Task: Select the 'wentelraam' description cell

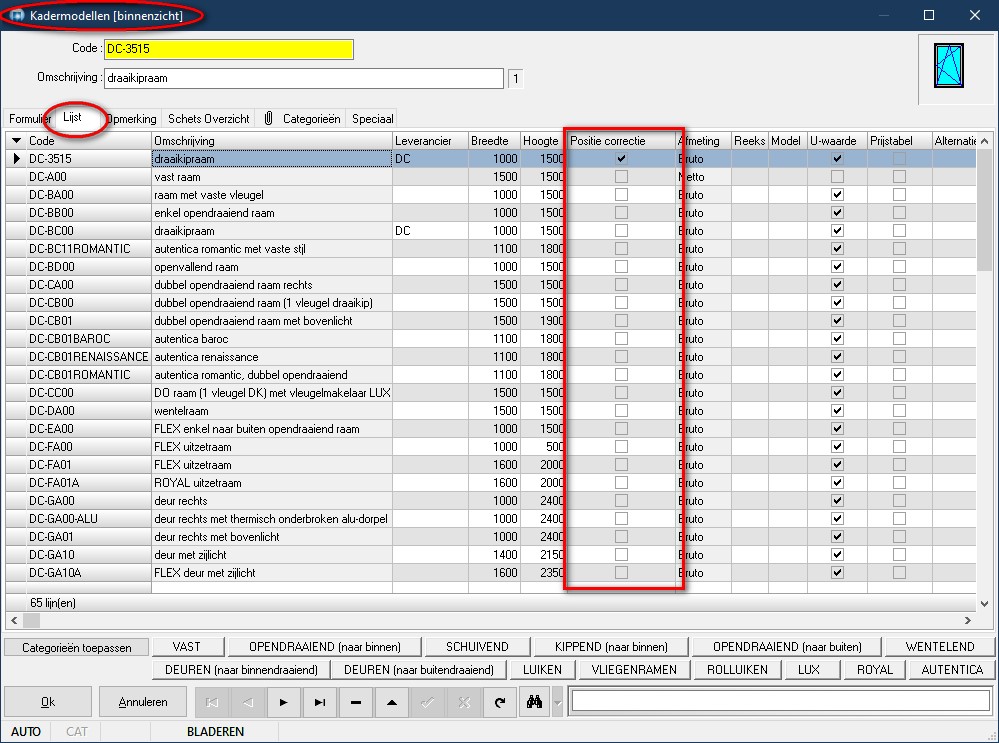Action: point(272,411)
